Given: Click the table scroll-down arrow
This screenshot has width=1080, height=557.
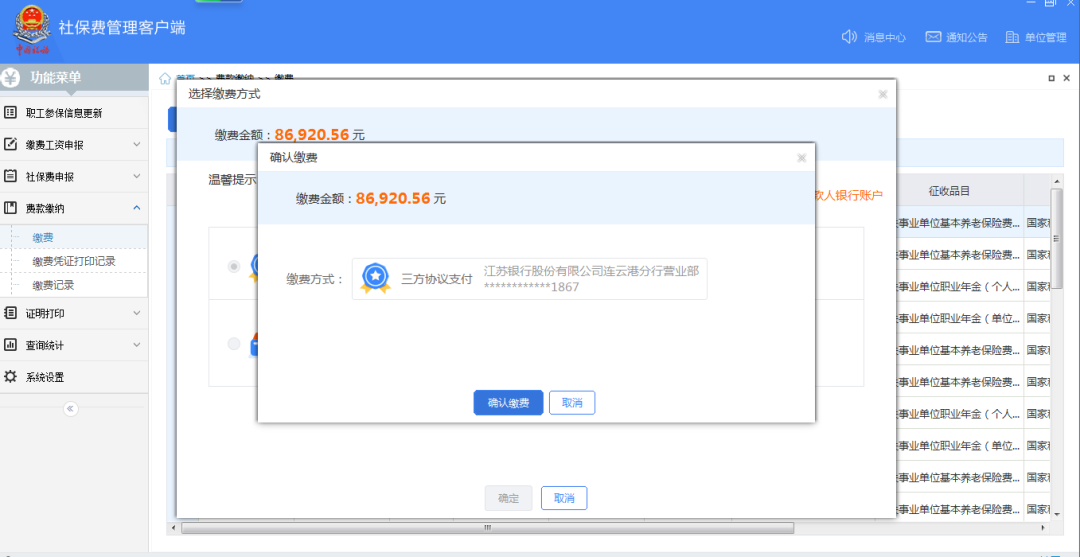Looking at the screenshot, I should [1056, 513].
